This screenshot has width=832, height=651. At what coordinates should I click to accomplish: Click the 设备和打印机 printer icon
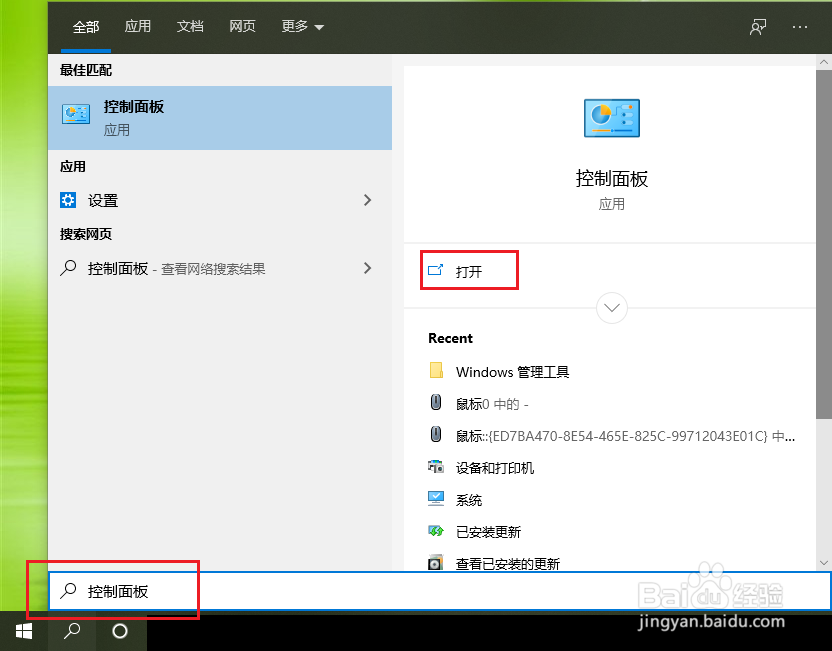click(436, 466)
